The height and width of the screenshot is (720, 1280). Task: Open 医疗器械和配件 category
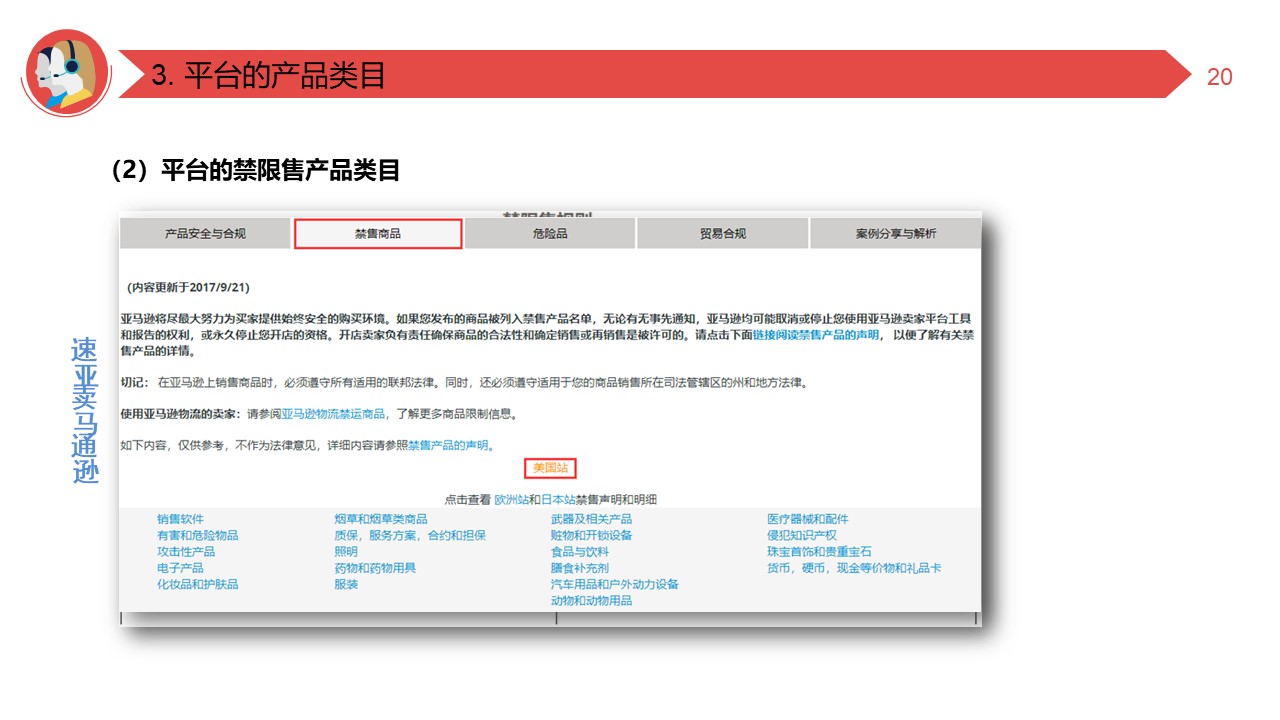(807, 519)
